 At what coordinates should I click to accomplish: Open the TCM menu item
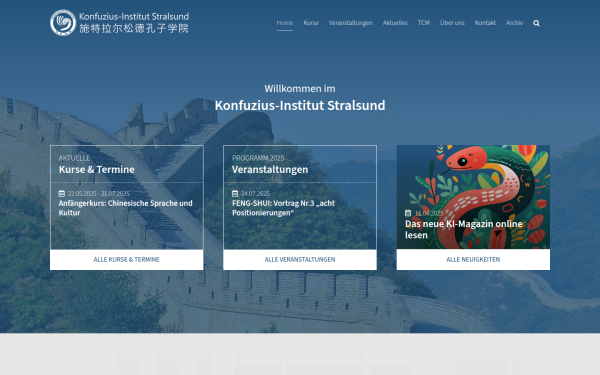[x=424, y=23]
